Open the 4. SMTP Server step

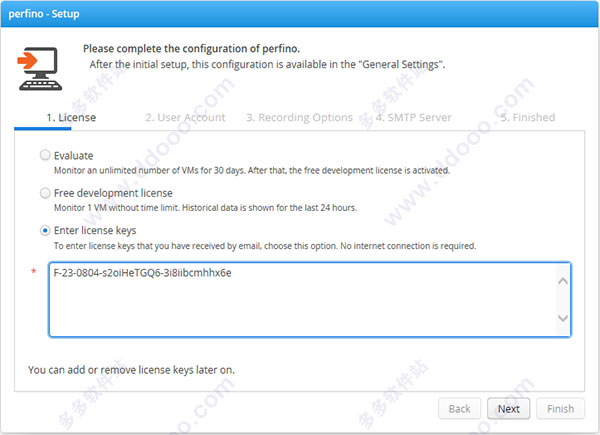[413, 117]
